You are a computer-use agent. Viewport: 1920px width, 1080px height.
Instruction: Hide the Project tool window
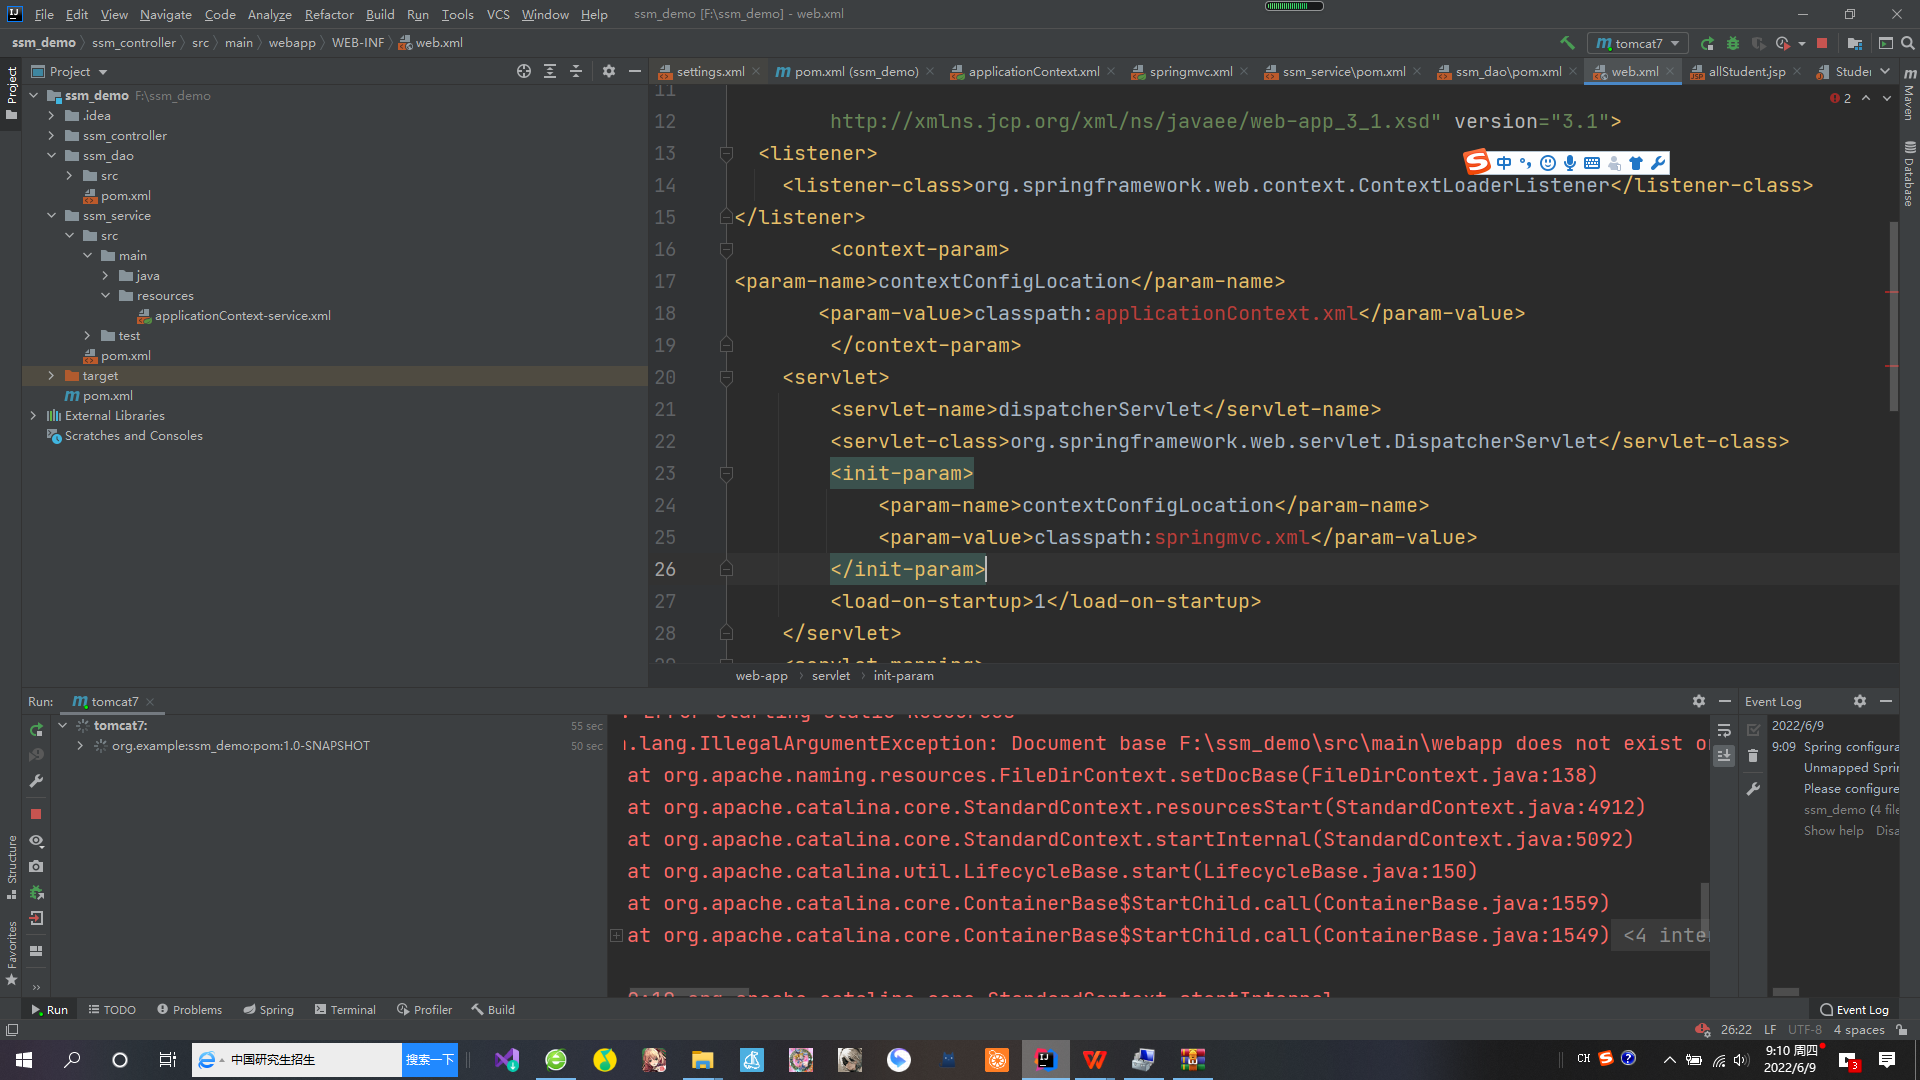(634, 71)
